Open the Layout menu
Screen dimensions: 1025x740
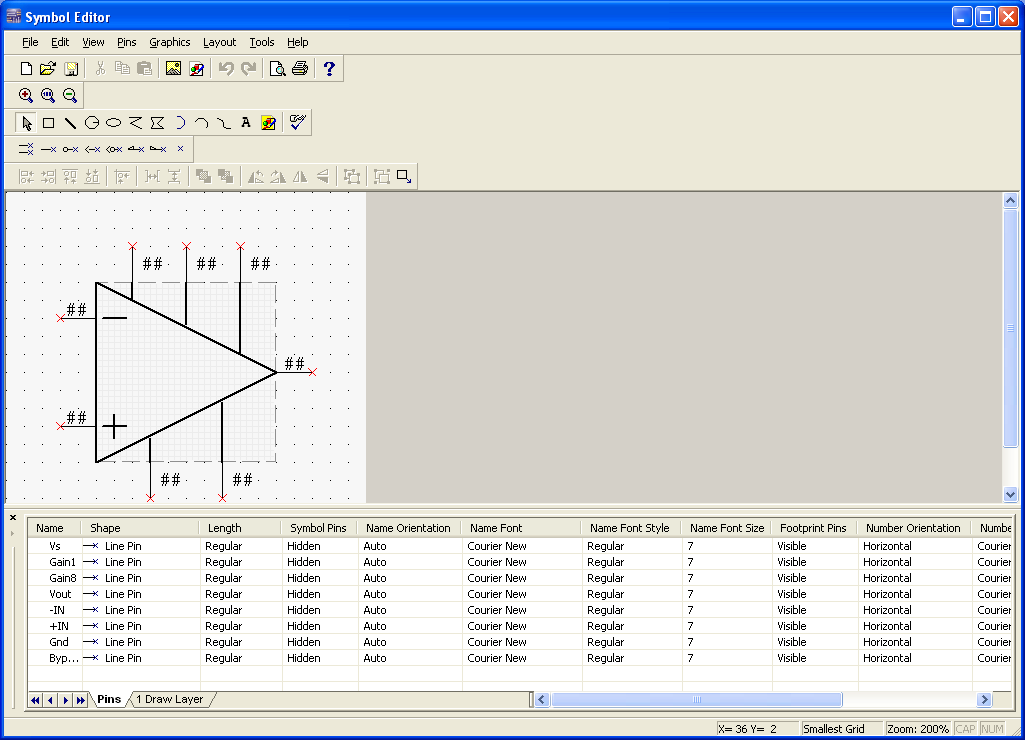point(220,42)
